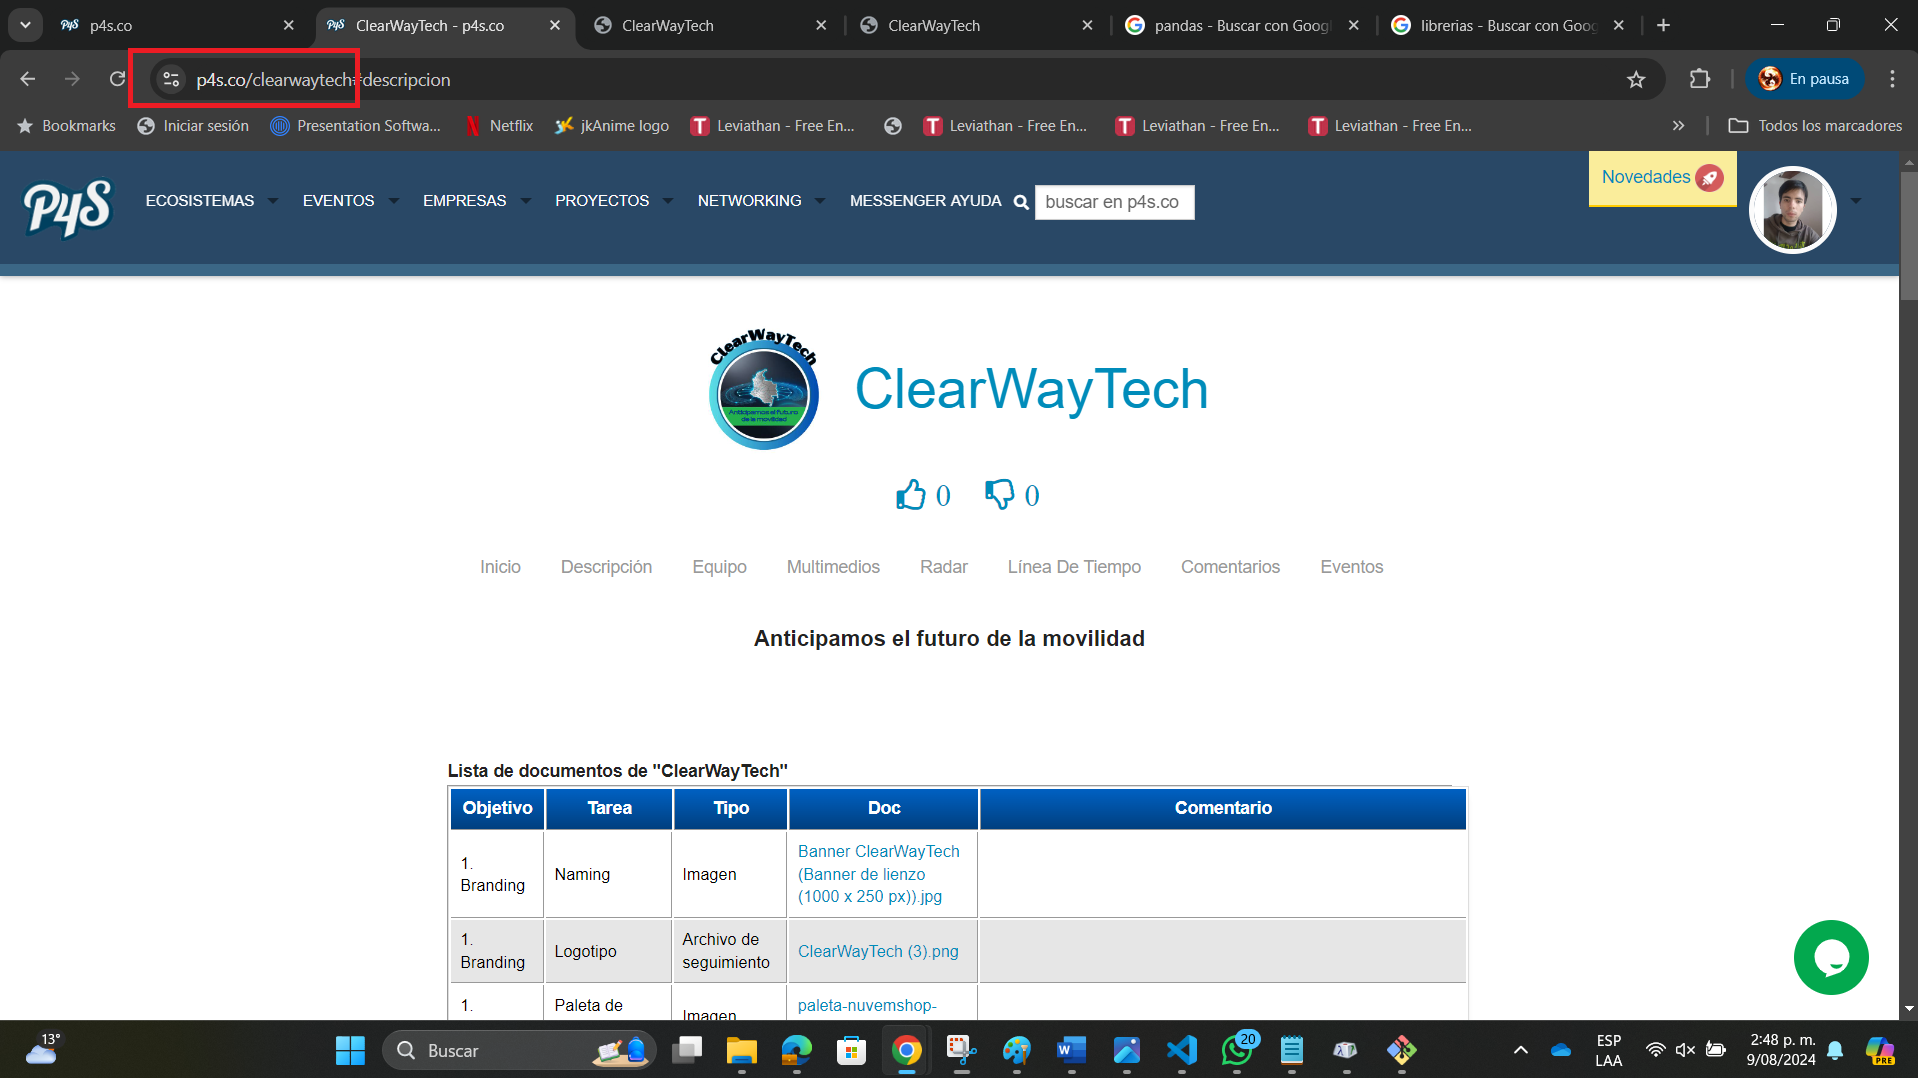Screen dimensions: 1918x1078
Task: Go forward to the next page
Action: [72, 79]
